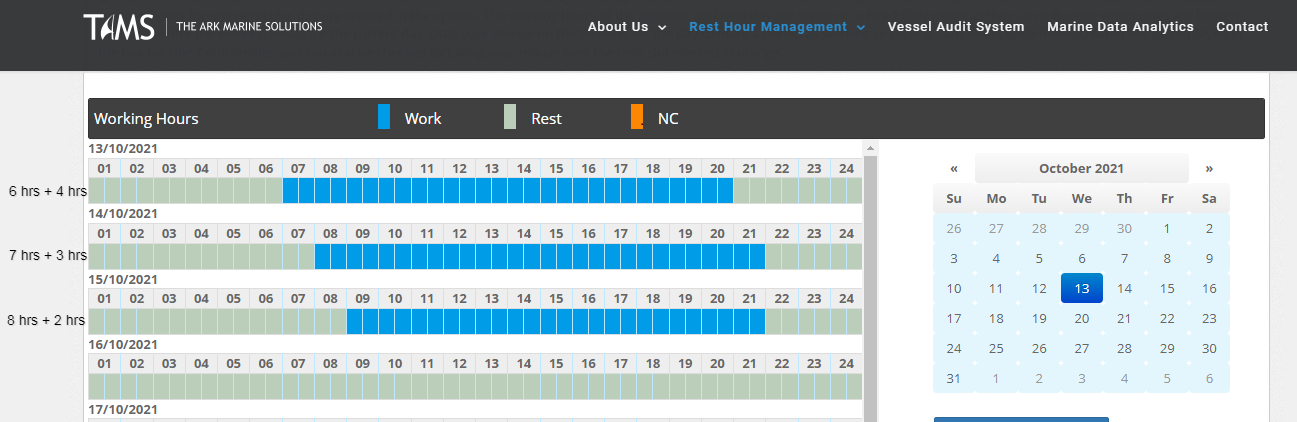This screenshot has height=422, width=1297.
Task: Click the scroll up arrow of timesheet
Action: (870, 149)
